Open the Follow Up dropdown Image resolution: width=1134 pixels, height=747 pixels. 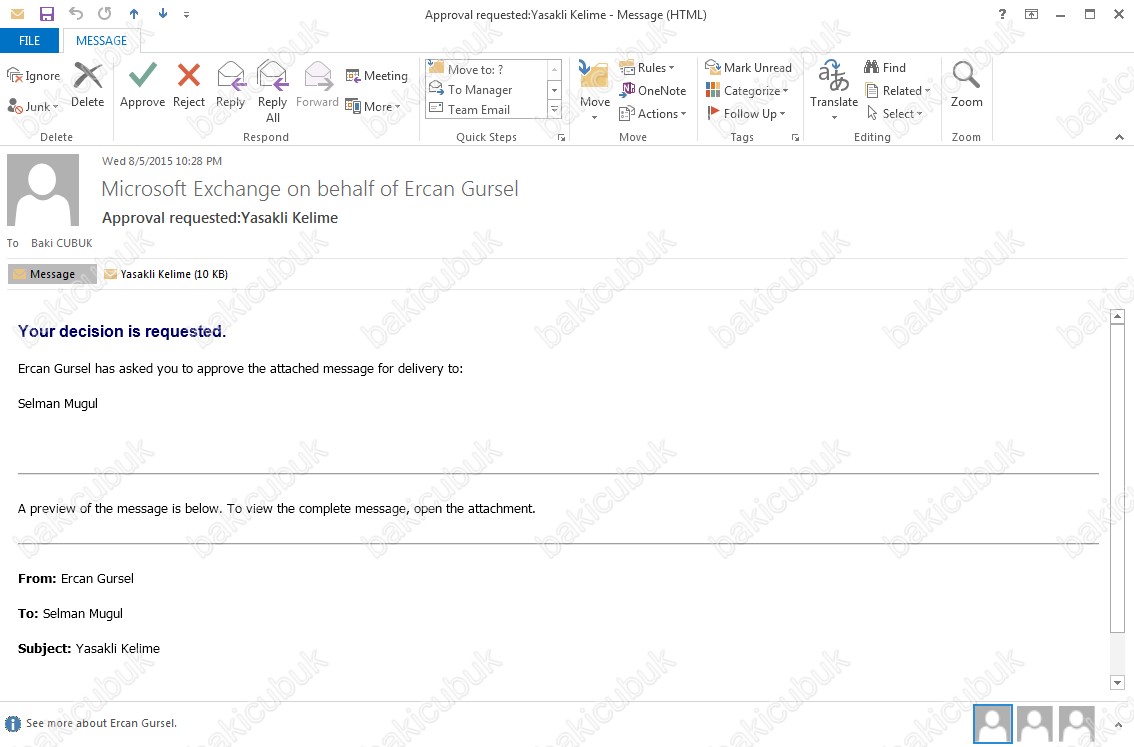[x=746, y=113]
